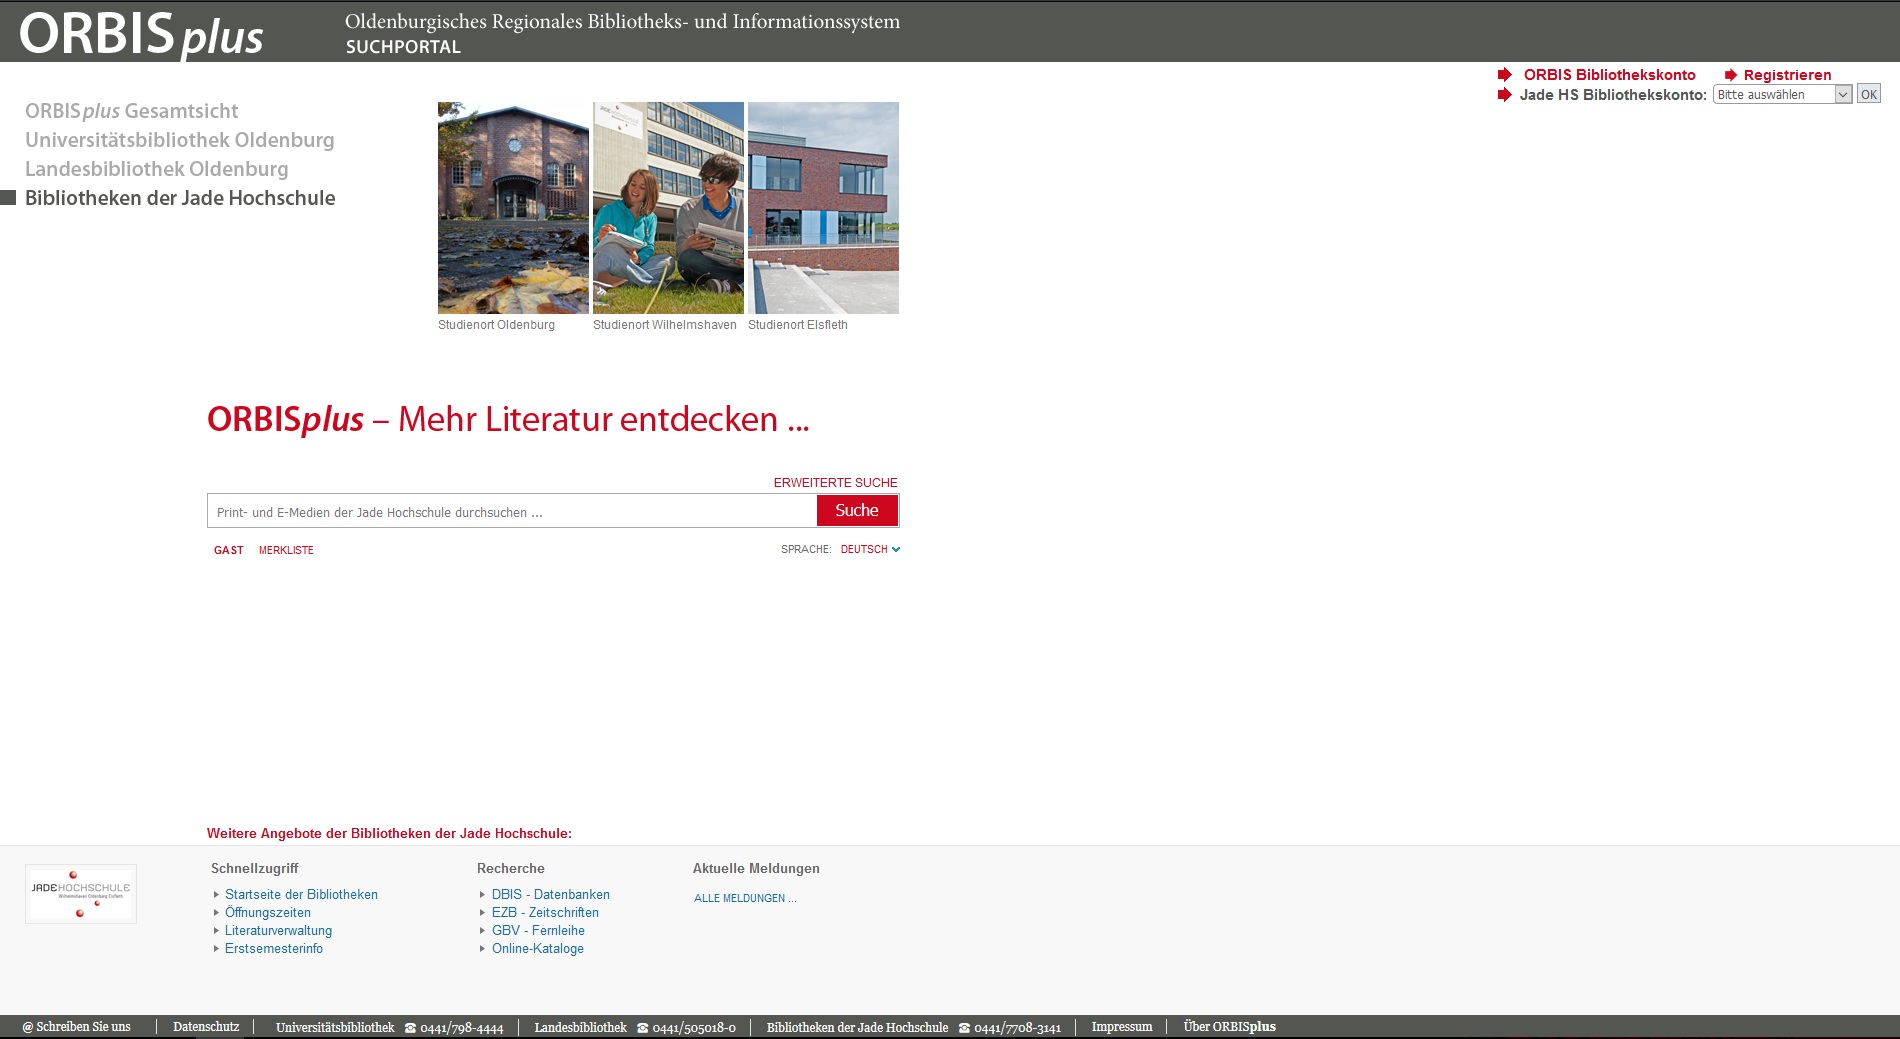Click the red Suche button
Viewport: 1900px width, 1039px height.
[857, 510]
